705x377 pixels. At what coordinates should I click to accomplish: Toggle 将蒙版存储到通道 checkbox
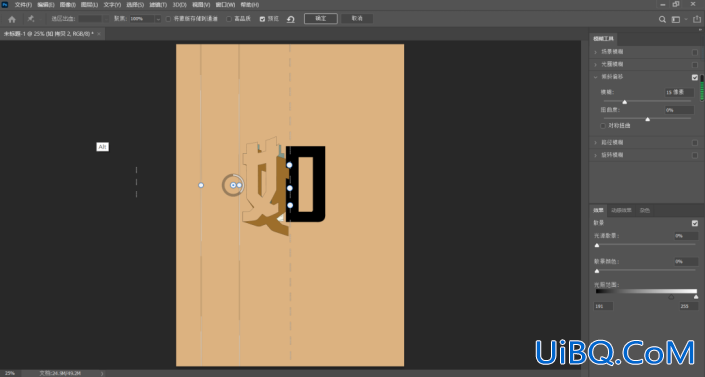point(169,19)
